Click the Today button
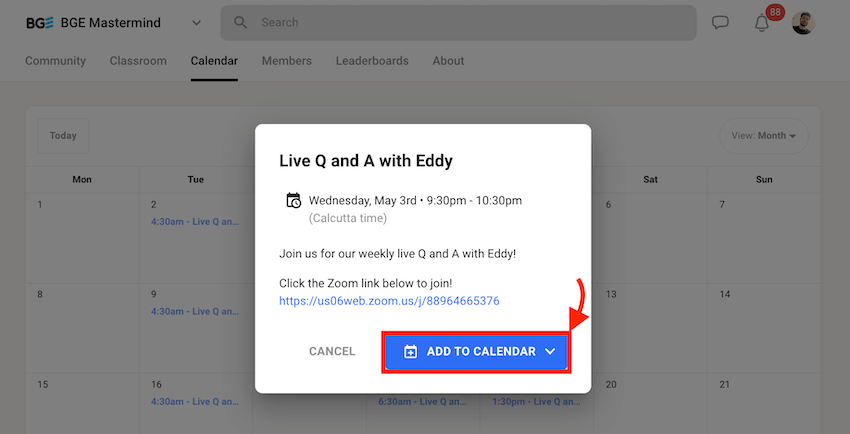Image resolution: width=850 pixels, height=434 pixels. [x=63, y=136]
